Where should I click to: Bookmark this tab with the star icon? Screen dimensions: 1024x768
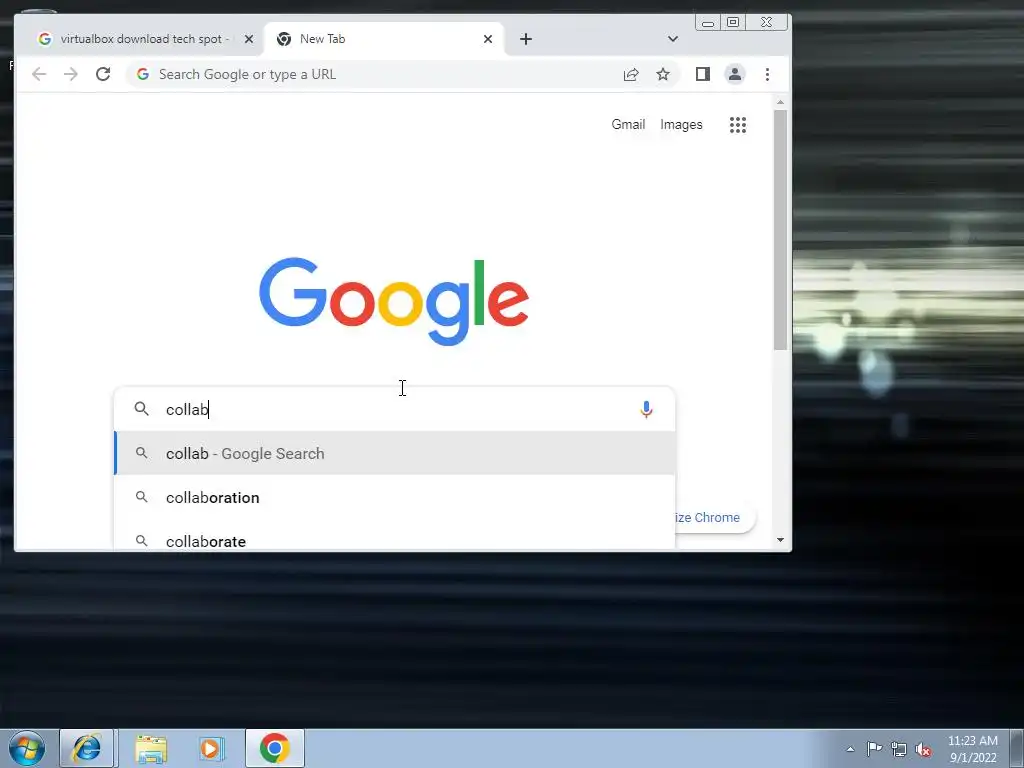click(x=663, y=74)
